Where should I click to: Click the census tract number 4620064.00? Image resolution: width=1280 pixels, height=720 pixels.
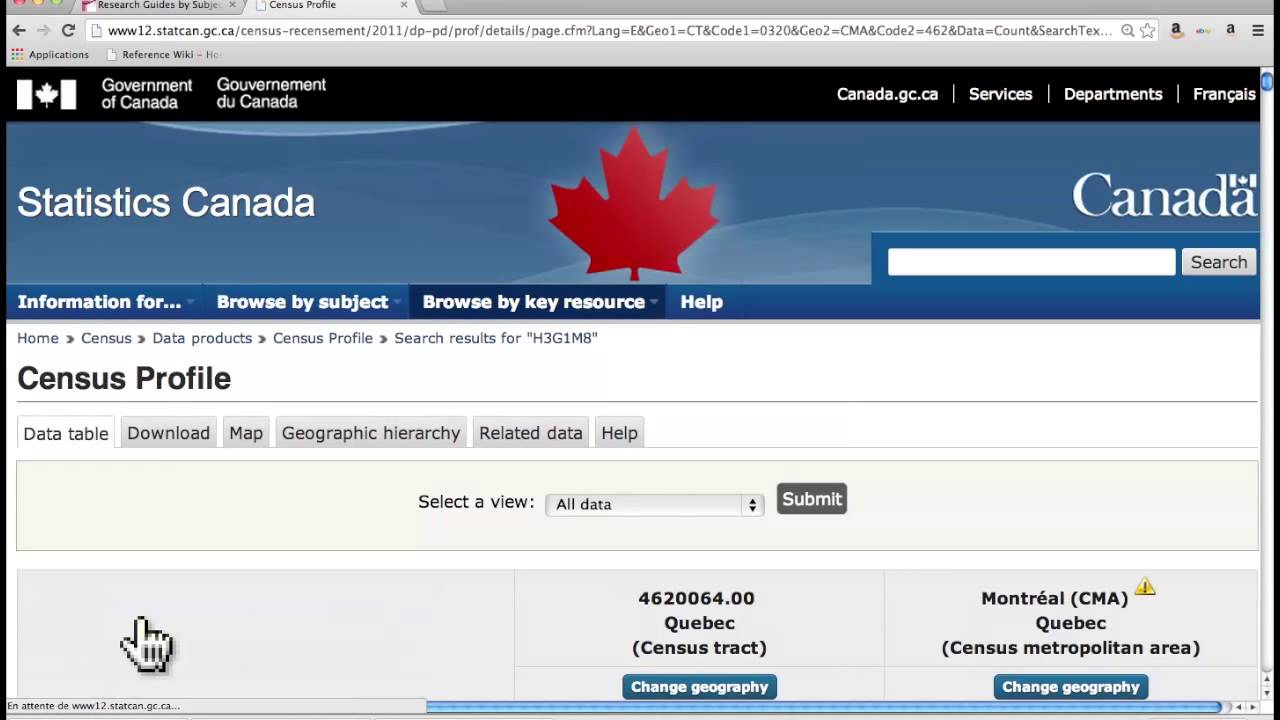[x=696, y=598]
